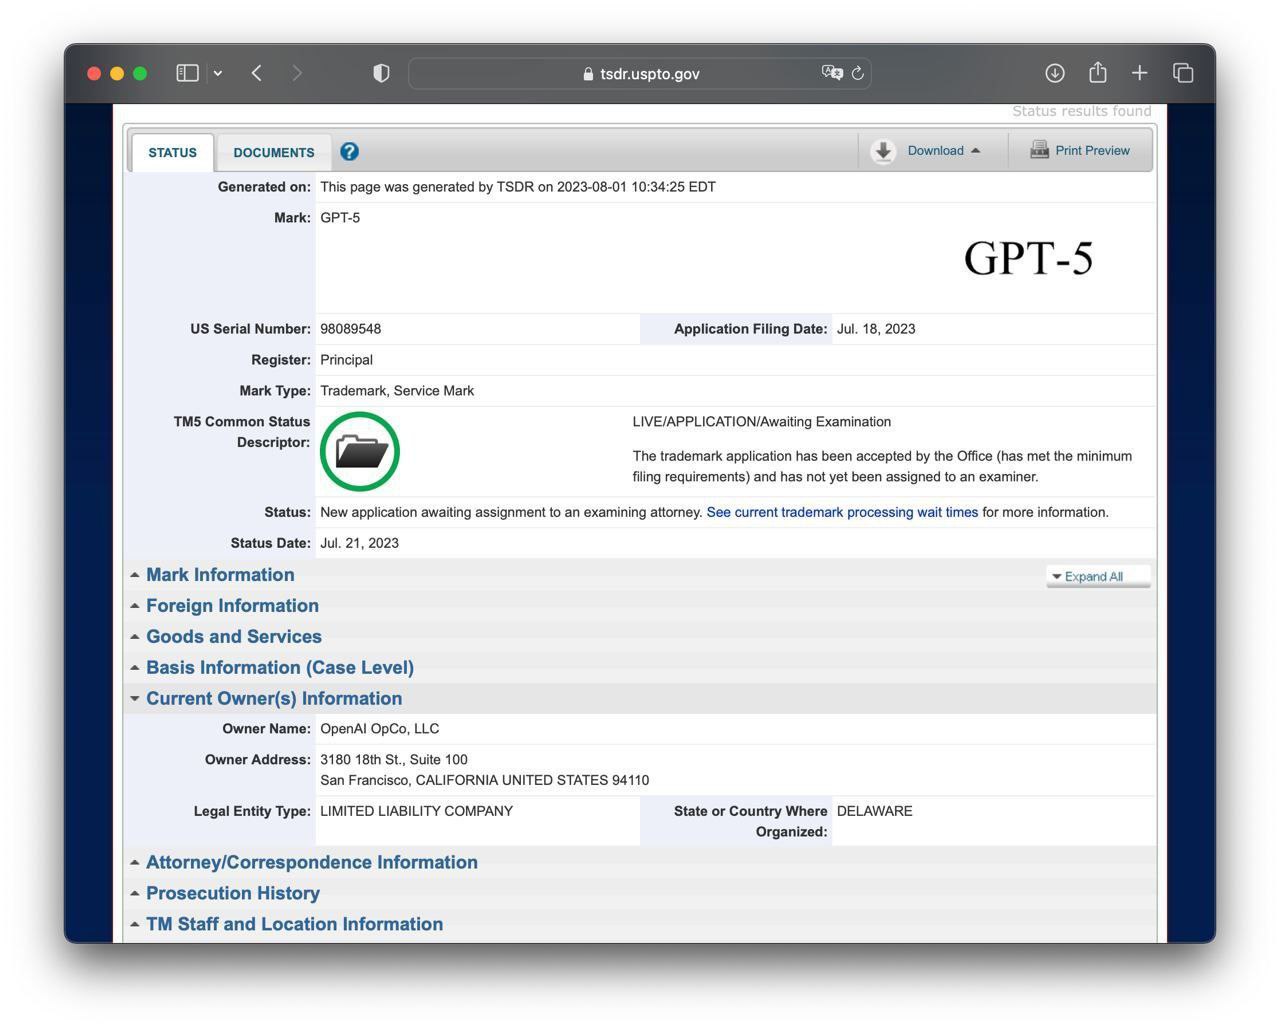The width and height of the screenshot is (1280, 1028).
Task: Click the Safari sidebar toggle icon
Action: (x=187, y=73)
